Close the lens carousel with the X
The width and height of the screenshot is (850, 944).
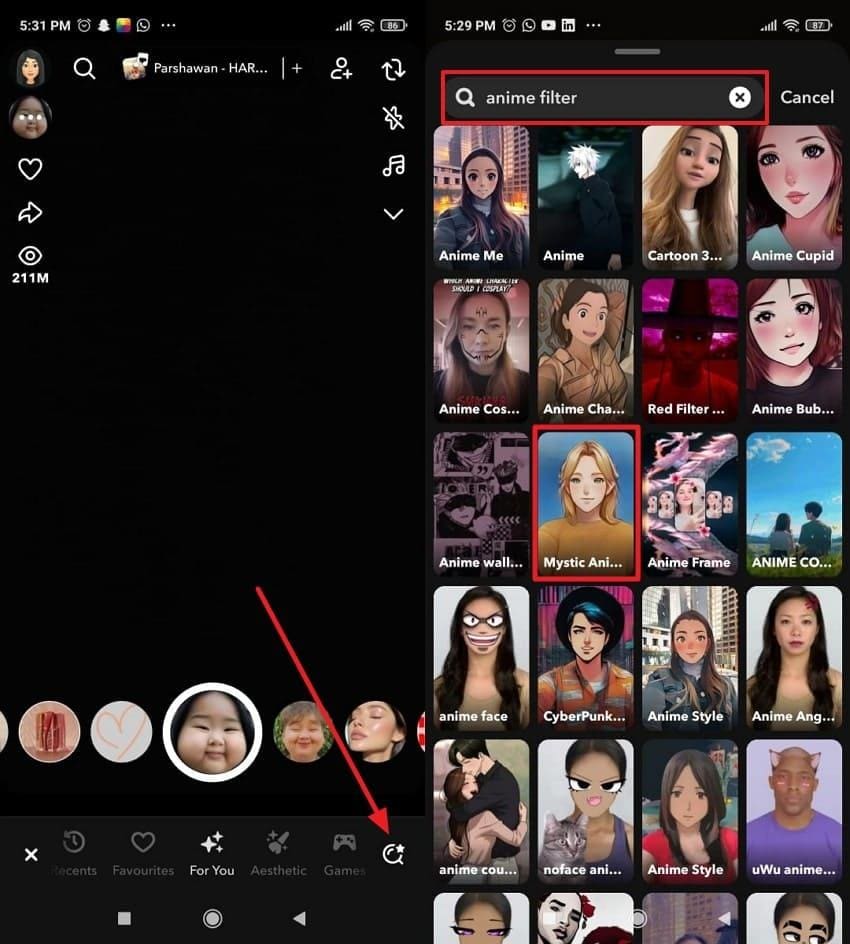click(30, 854)
